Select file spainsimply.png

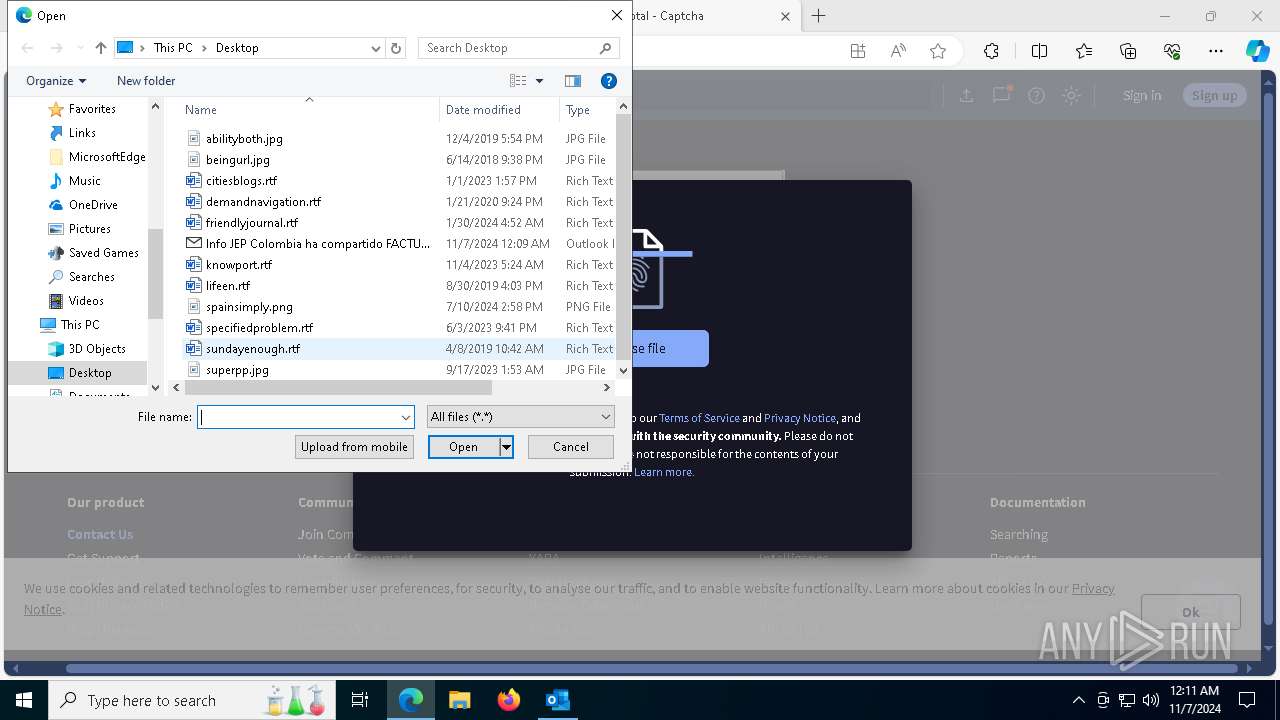[x=249, y=307]
